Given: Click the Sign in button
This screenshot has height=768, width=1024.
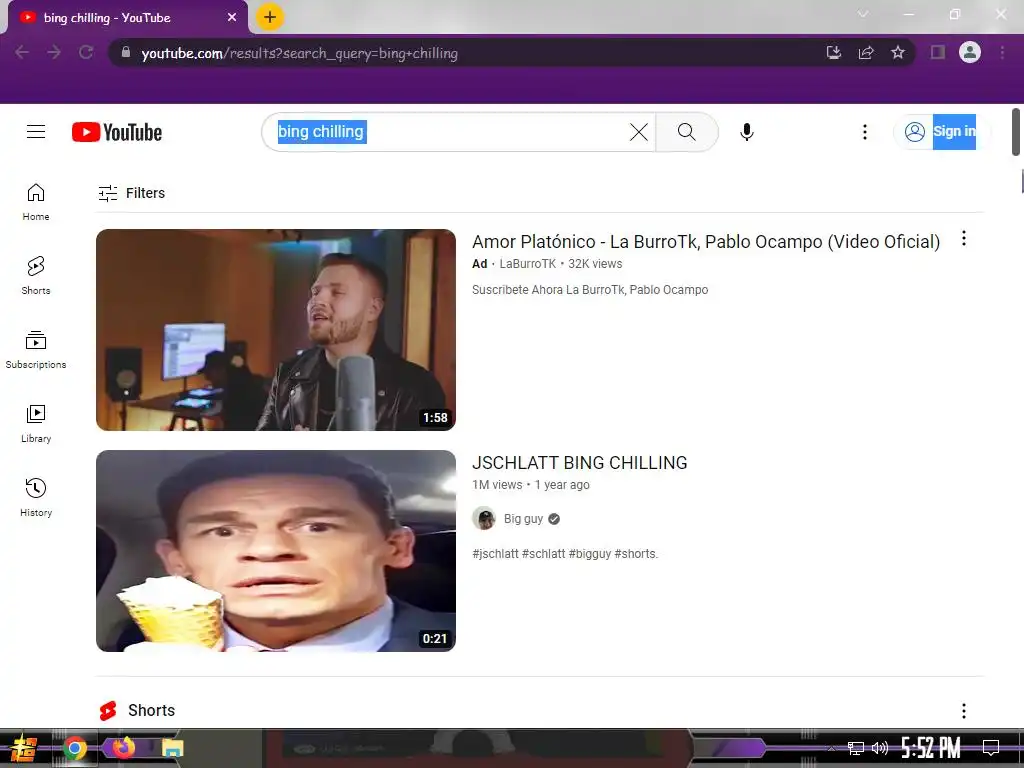Looking at the screenshot, I should point(940,132).
